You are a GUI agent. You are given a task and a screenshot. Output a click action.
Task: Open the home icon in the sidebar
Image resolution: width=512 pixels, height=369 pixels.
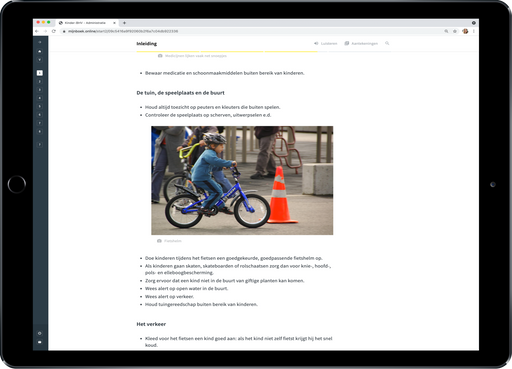[x=40, y=51]
